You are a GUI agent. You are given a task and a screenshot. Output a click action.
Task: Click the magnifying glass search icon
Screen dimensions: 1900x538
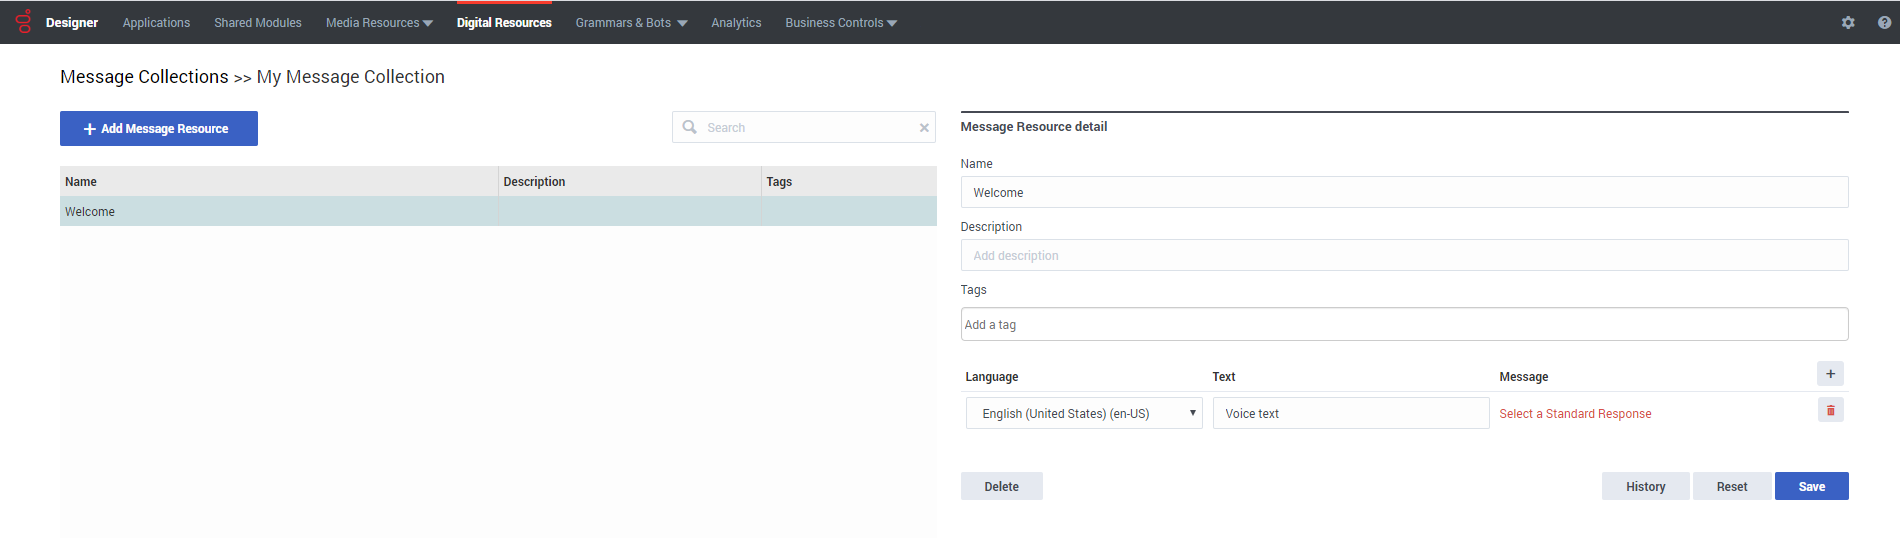689,127
